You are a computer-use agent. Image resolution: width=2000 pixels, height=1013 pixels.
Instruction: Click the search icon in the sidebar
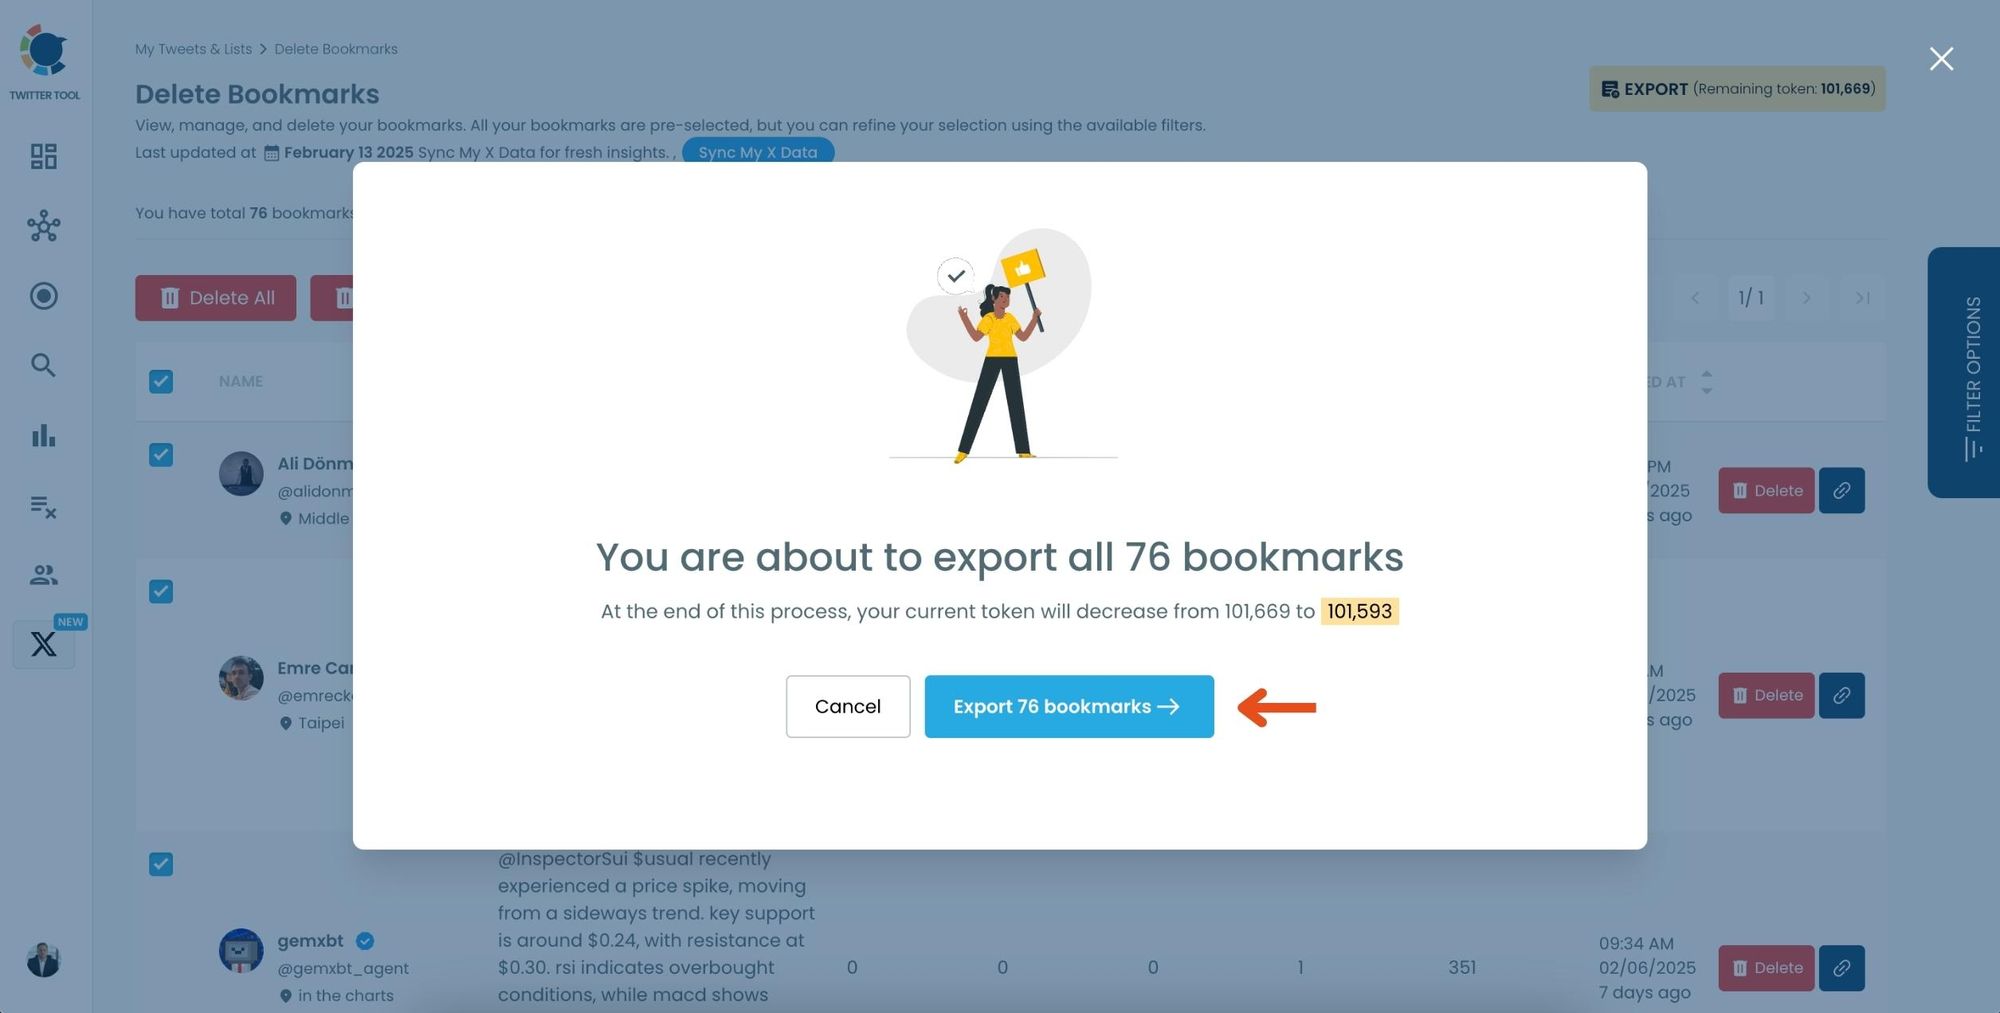[43, 366]
